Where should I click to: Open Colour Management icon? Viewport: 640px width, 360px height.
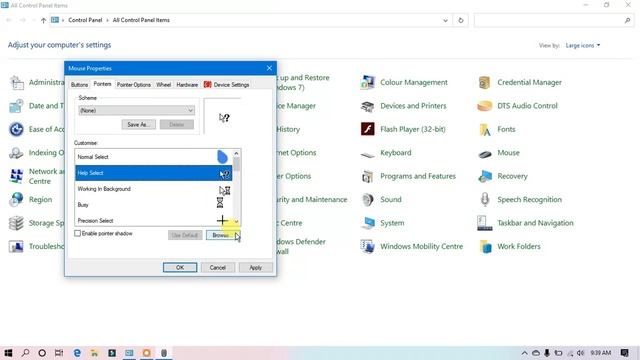click(367, 82)
